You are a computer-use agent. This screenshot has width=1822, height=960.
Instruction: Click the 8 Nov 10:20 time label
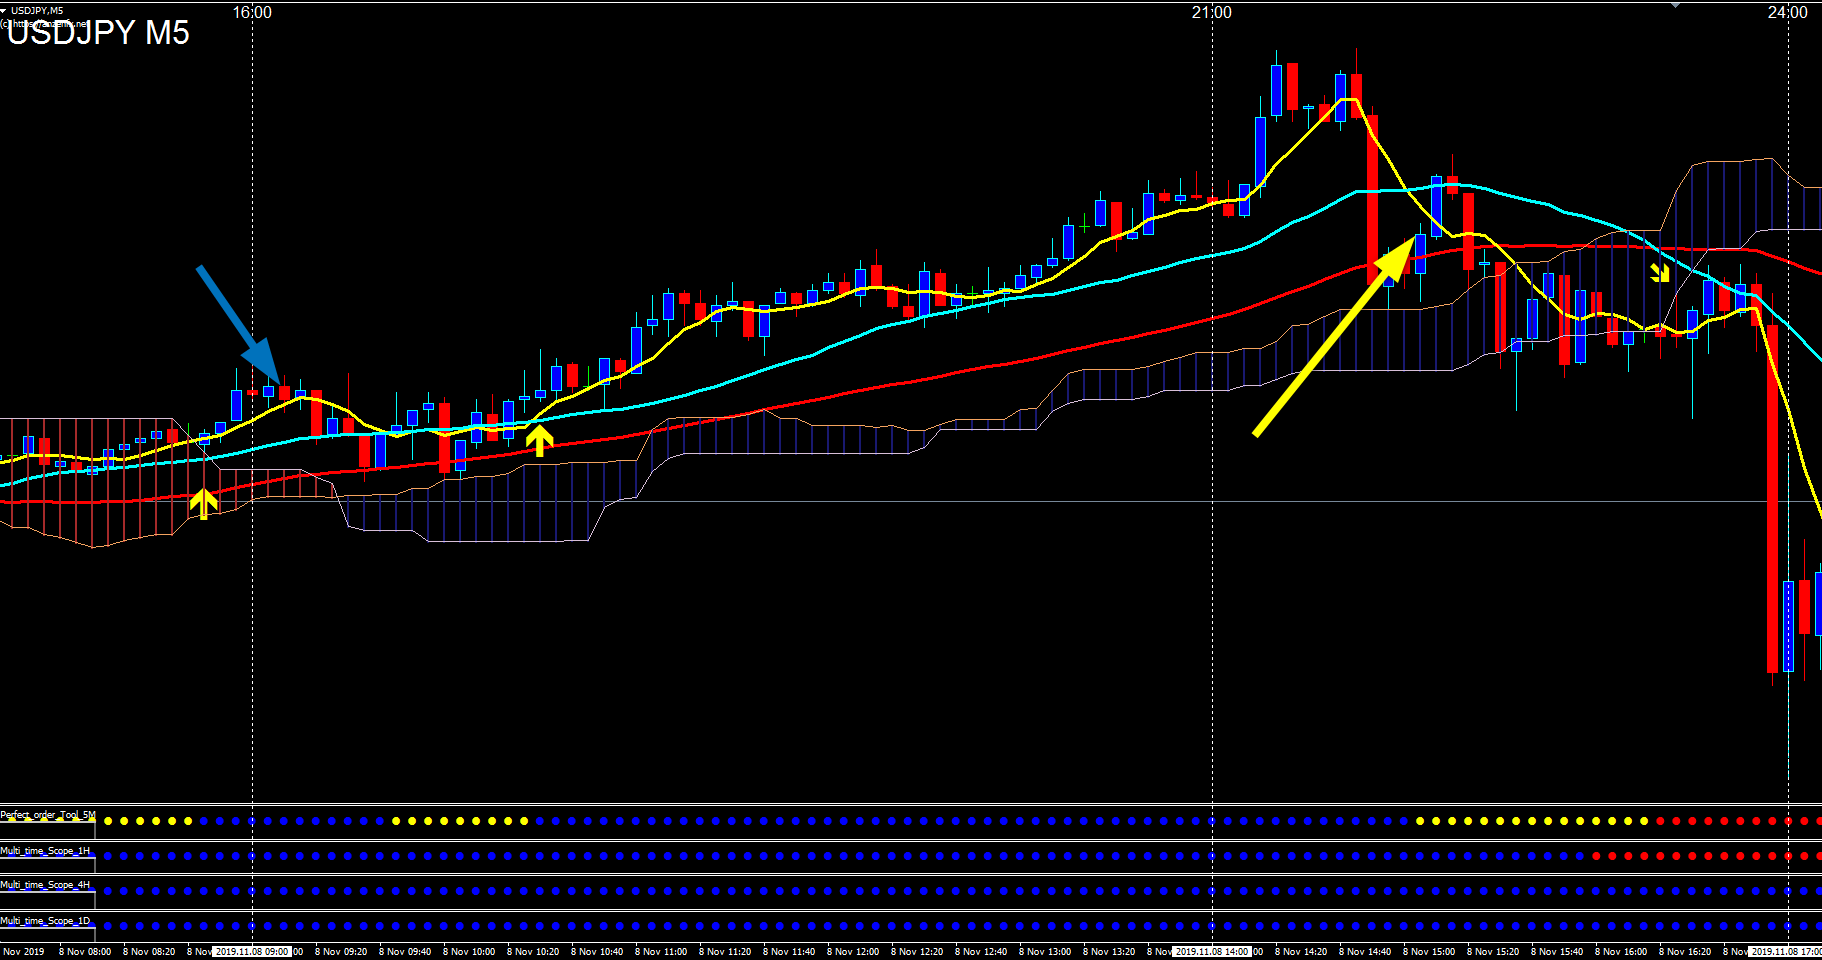pos(533,952)
